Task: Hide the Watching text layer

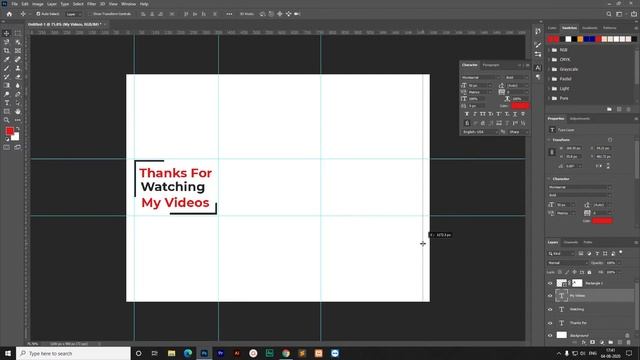Action: point(550,309)
